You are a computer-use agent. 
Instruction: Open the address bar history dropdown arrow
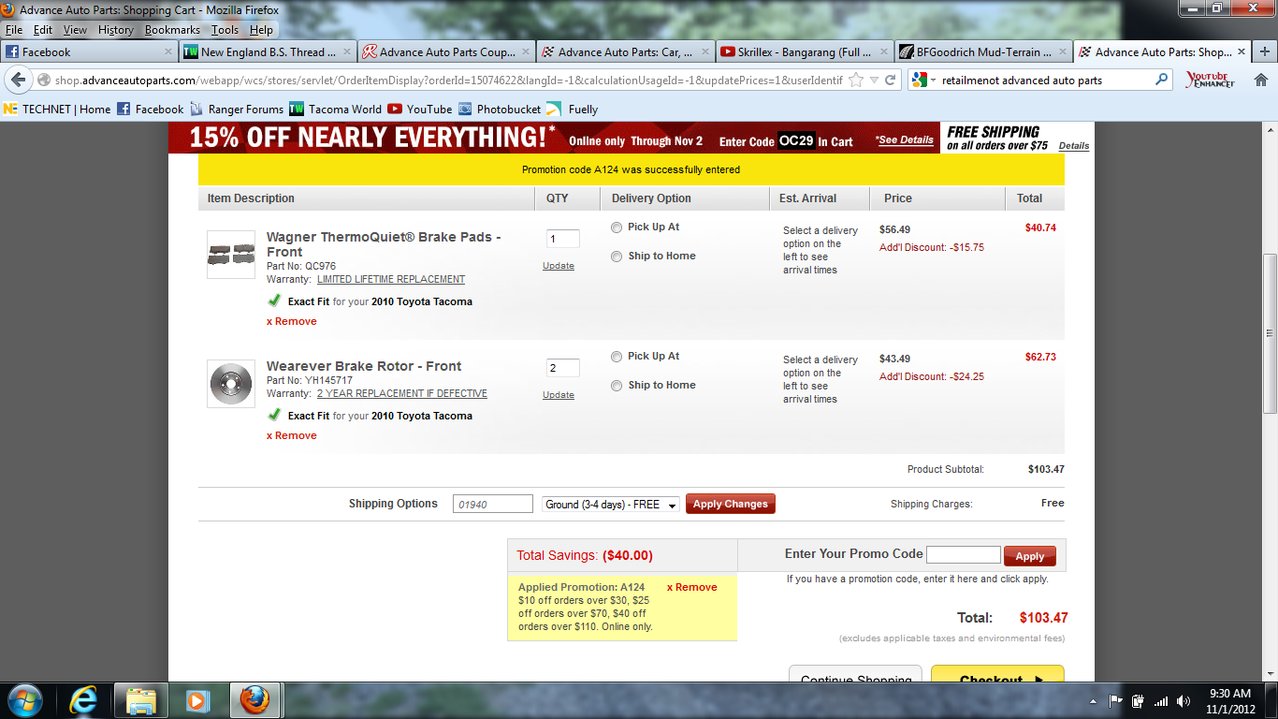[874, 80]
